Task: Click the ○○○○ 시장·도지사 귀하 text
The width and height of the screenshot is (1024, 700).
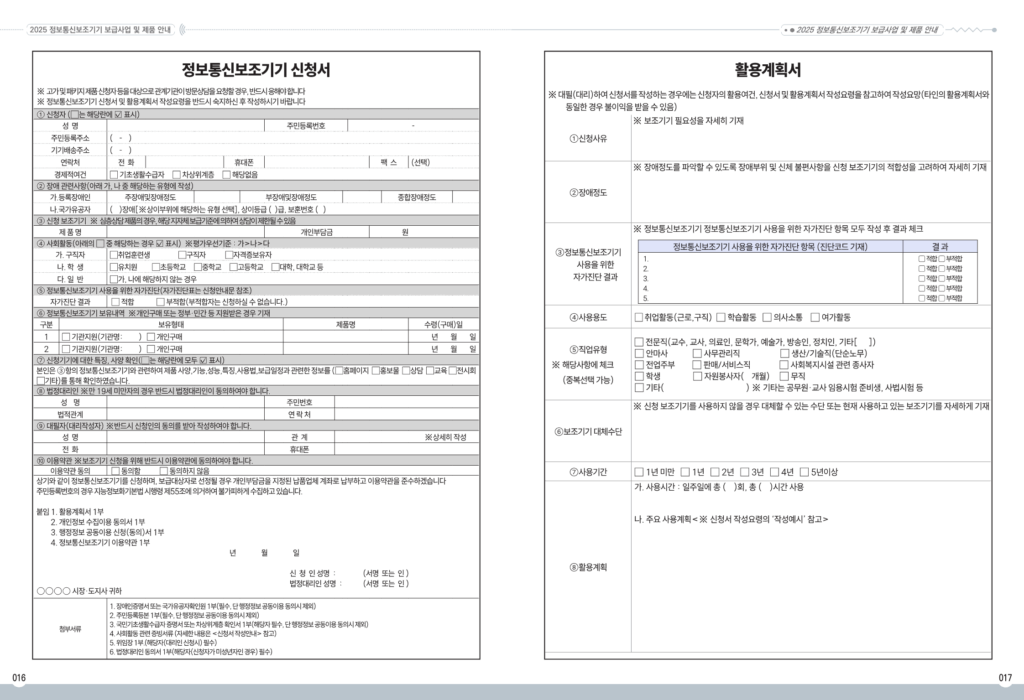Action: (79, 592)
